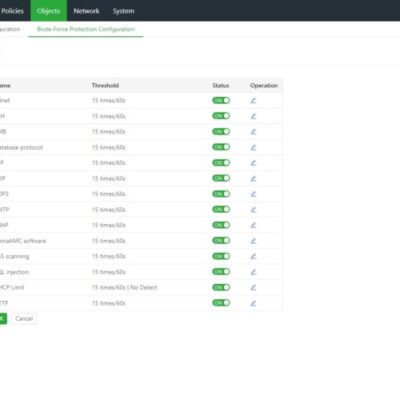Go to the Network menu
The image size is (400, 400).
pos(86,11)
